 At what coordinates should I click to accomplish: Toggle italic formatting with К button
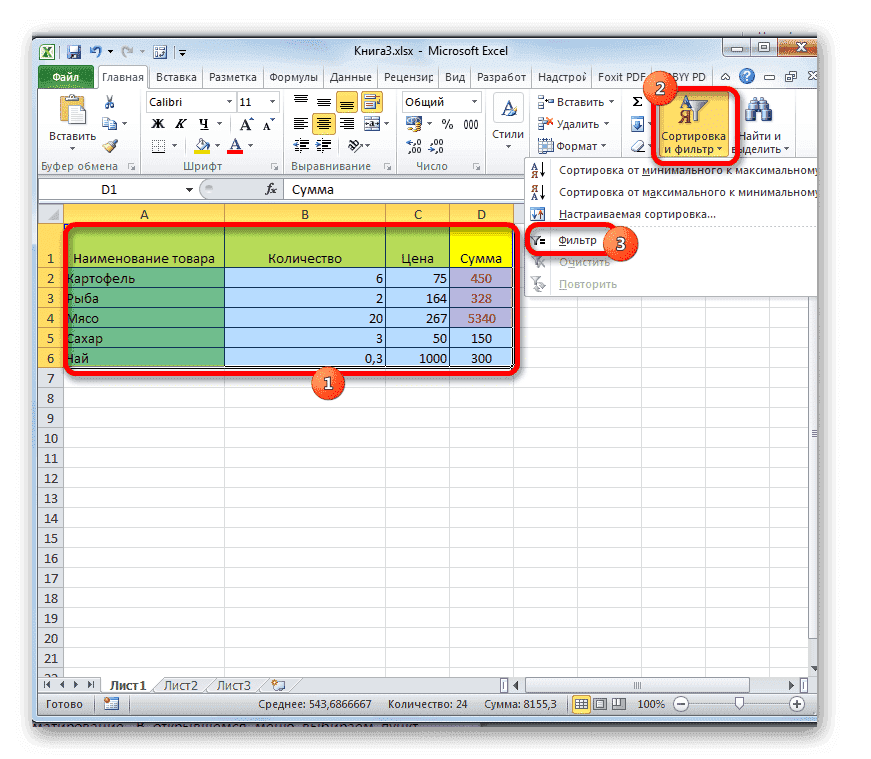(x=180, y=122)
